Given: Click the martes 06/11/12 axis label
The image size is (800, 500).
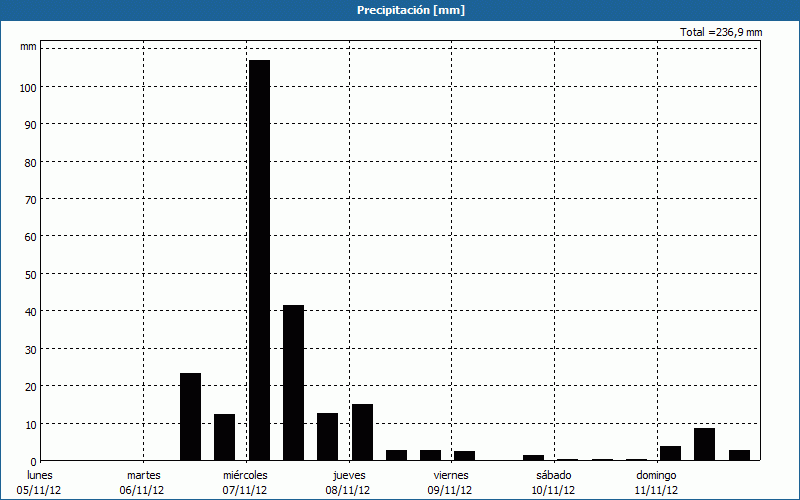Looking at the screenshot, I should [143, 482].
